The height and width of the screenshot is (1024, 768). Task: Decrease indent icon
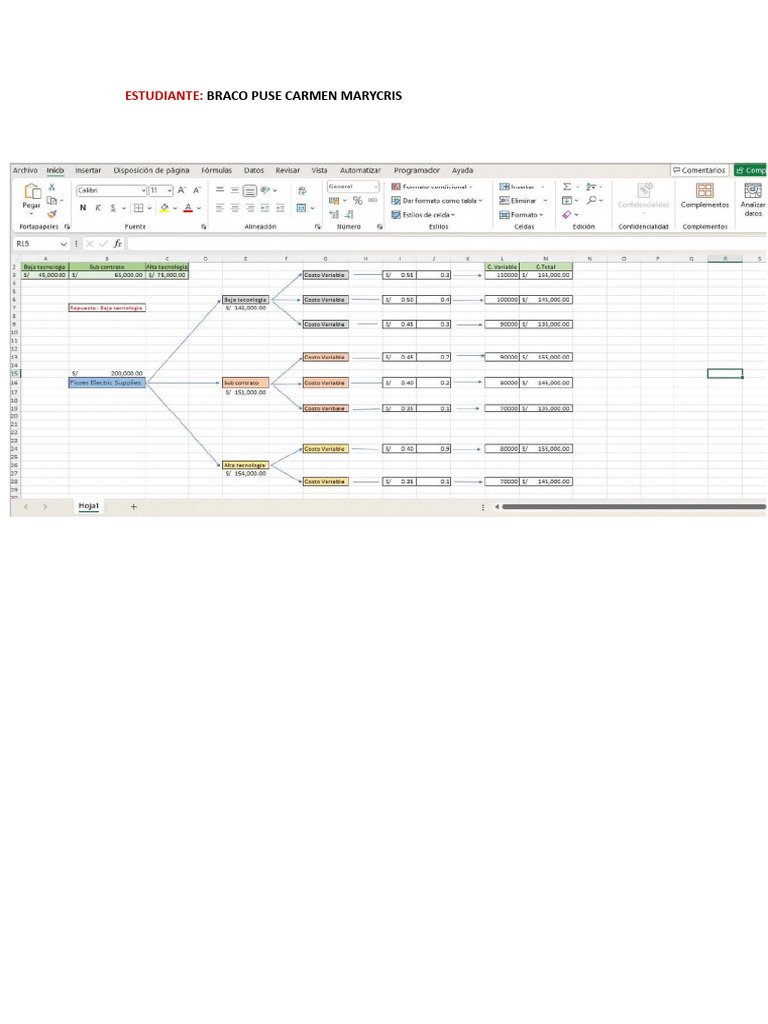(x=265, y=208)
